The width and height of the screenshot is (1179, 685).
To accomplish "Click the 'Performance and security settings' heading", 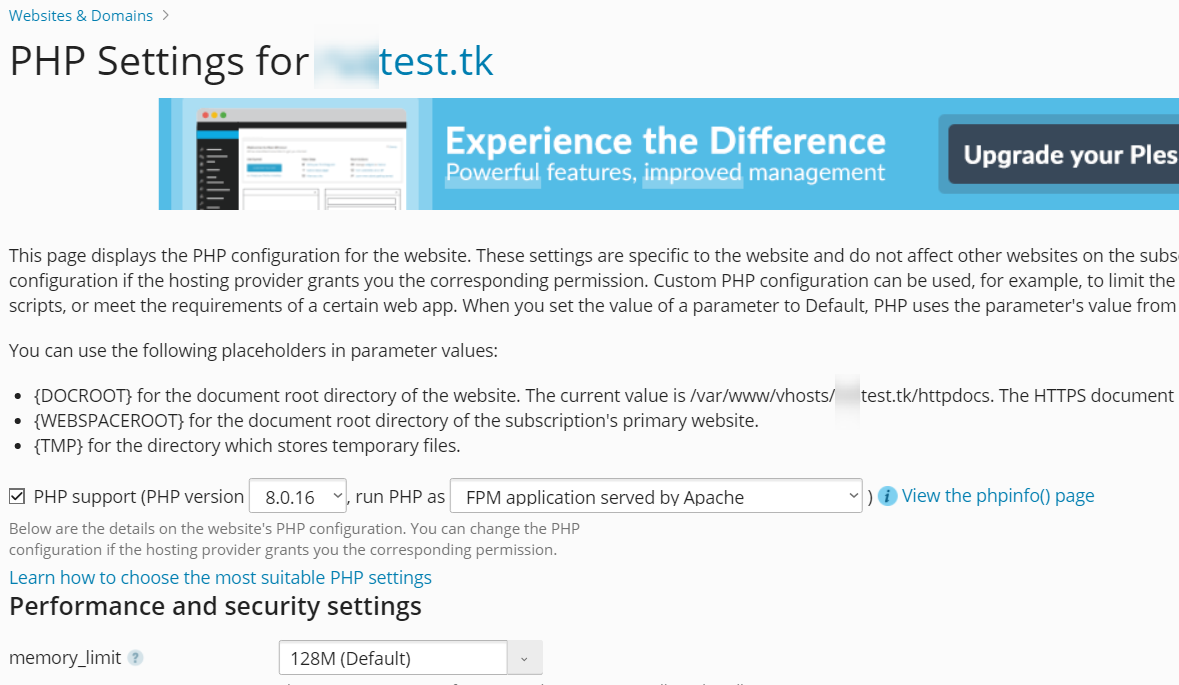I will 215,606.
